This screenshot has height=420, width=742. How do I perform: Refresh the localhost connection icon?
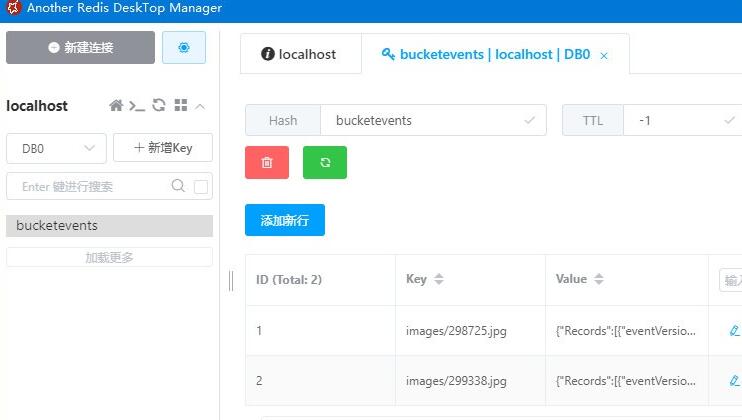pos(159,105)
